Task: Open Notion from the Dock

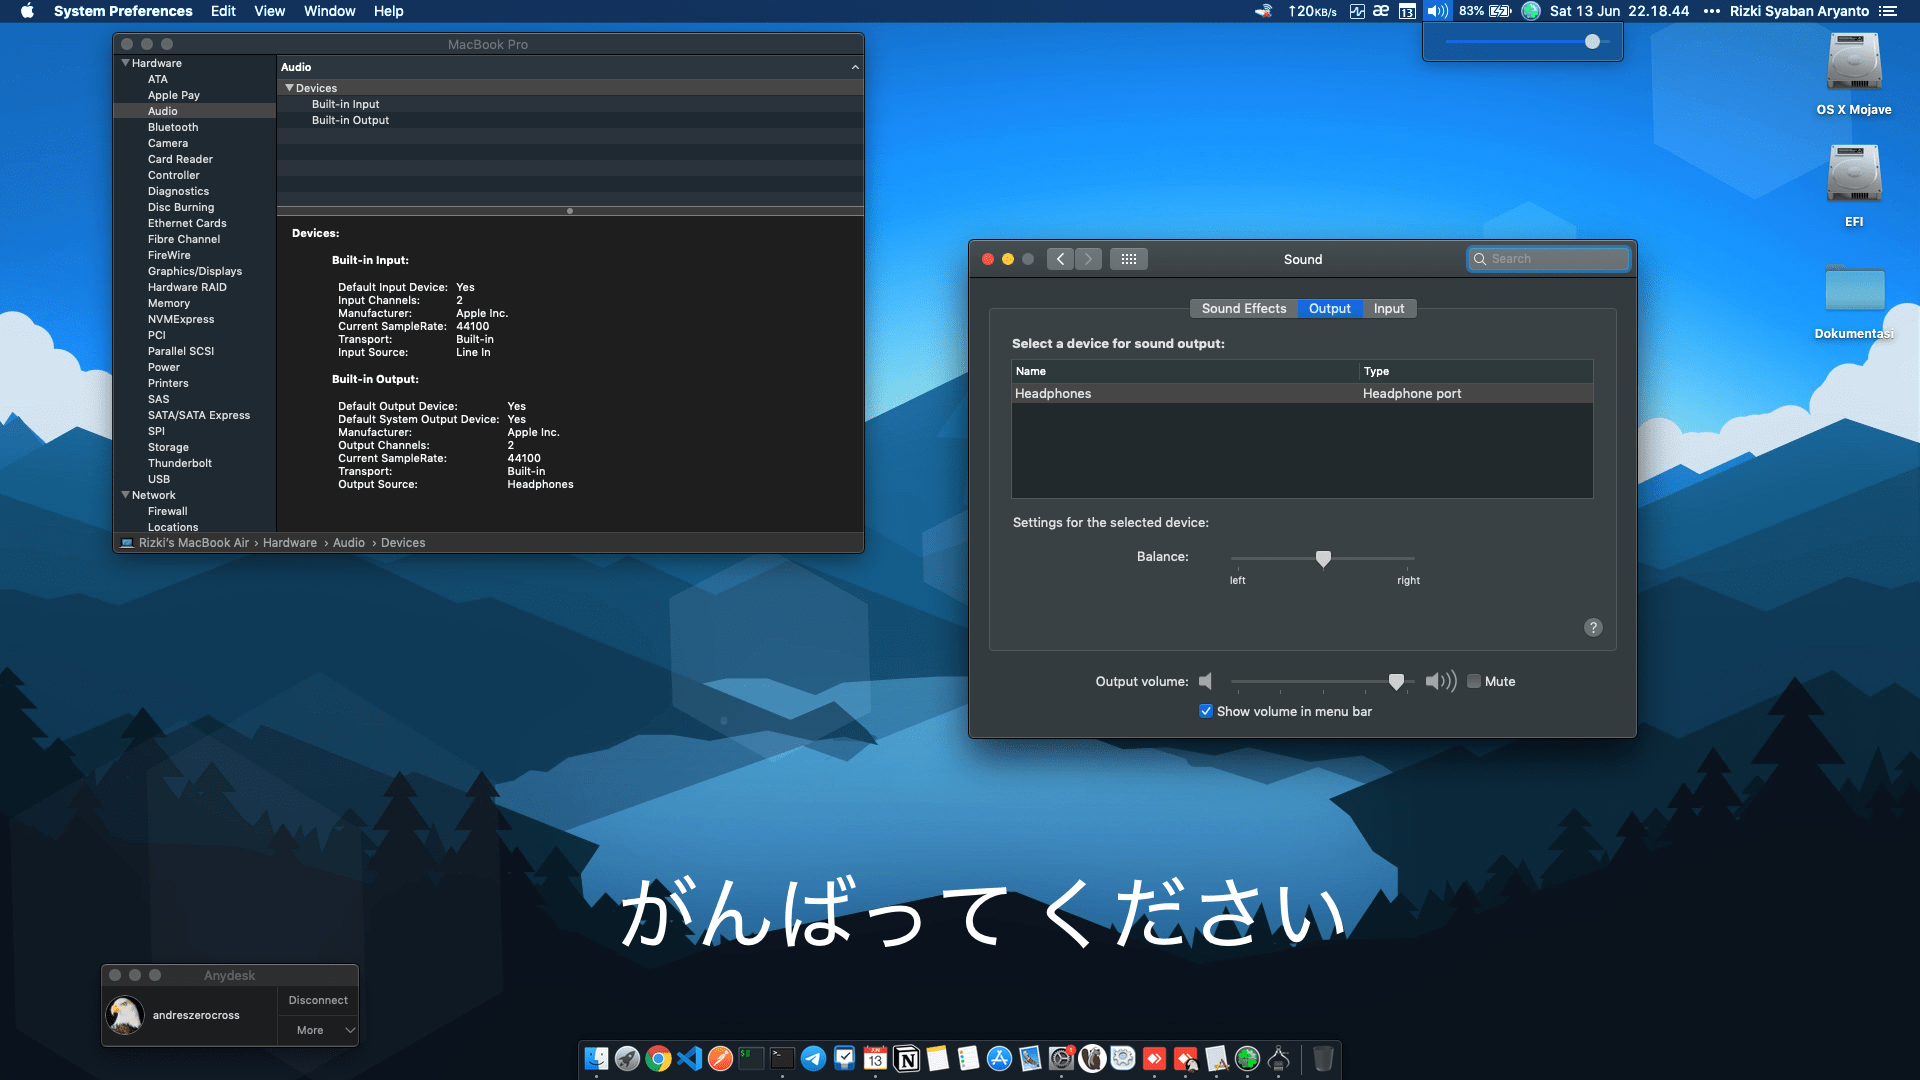Action: tap(908, 1058)
